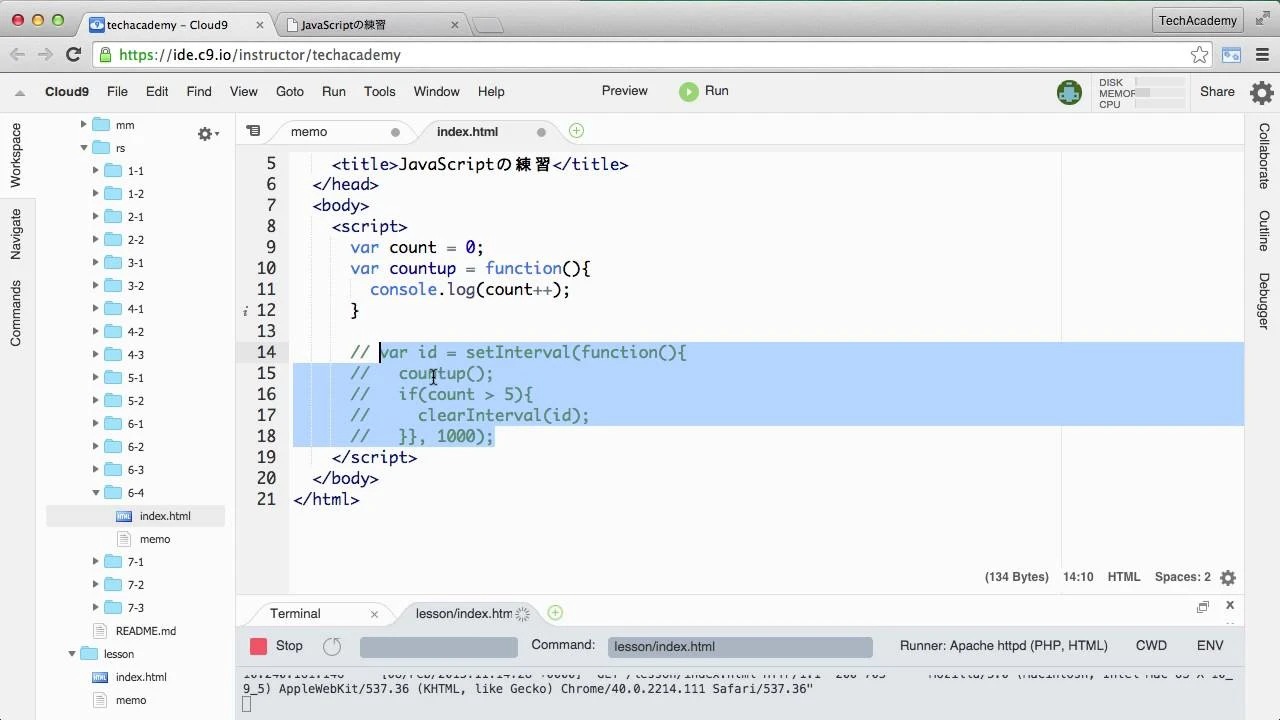The height and width of the screenshot is (720, 1280).
Task: Open the Cloud9 settings gear icon
Action: [x=1261, y=92]
